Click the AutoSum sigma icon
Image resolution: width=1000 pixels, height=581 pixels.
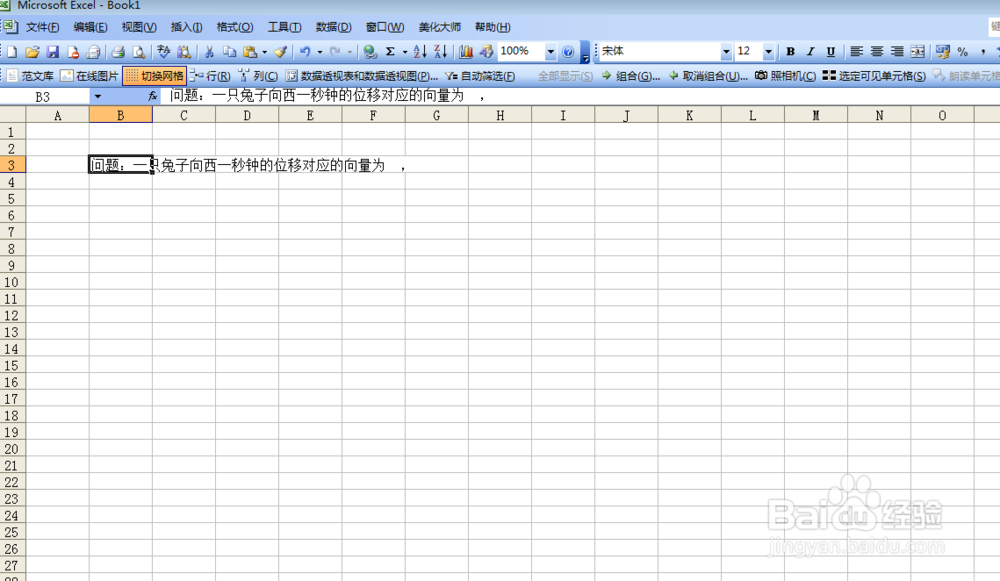[x=390, y=52]
